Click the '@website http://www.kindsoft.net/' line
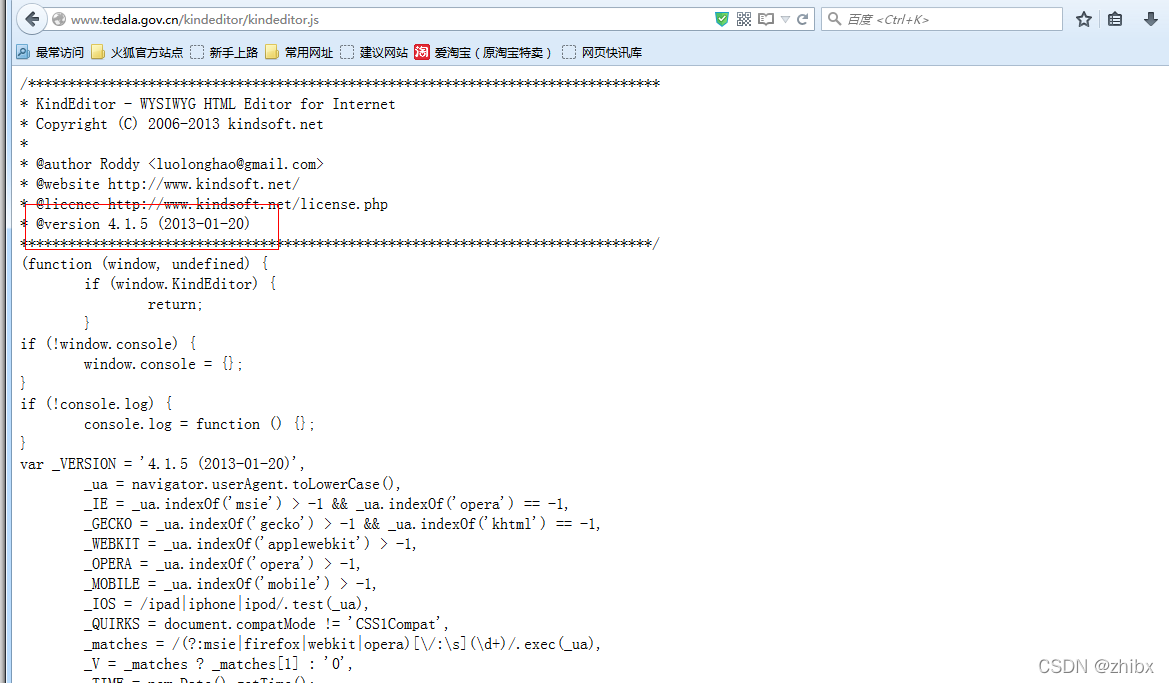 pos(160,183)
